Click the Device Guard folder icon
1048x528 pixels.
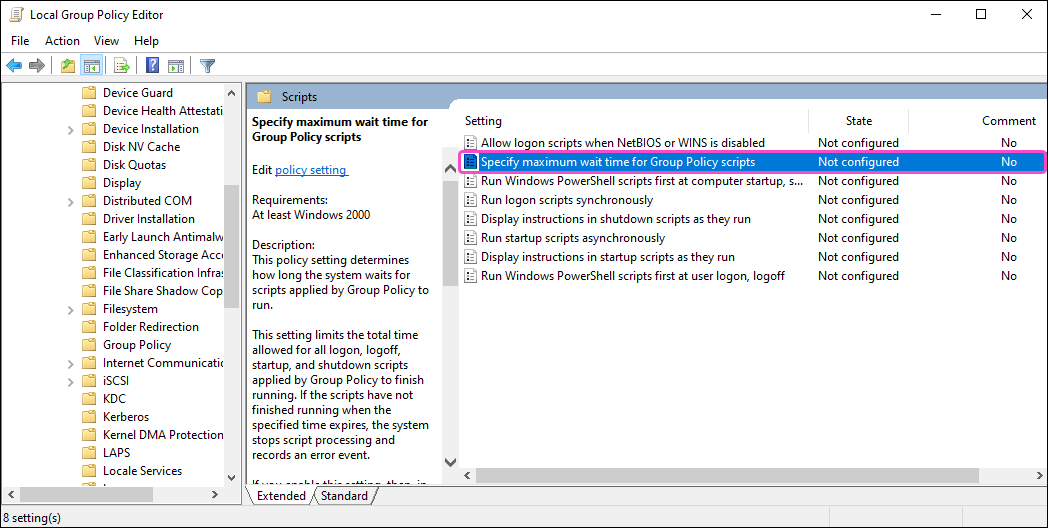89,93
